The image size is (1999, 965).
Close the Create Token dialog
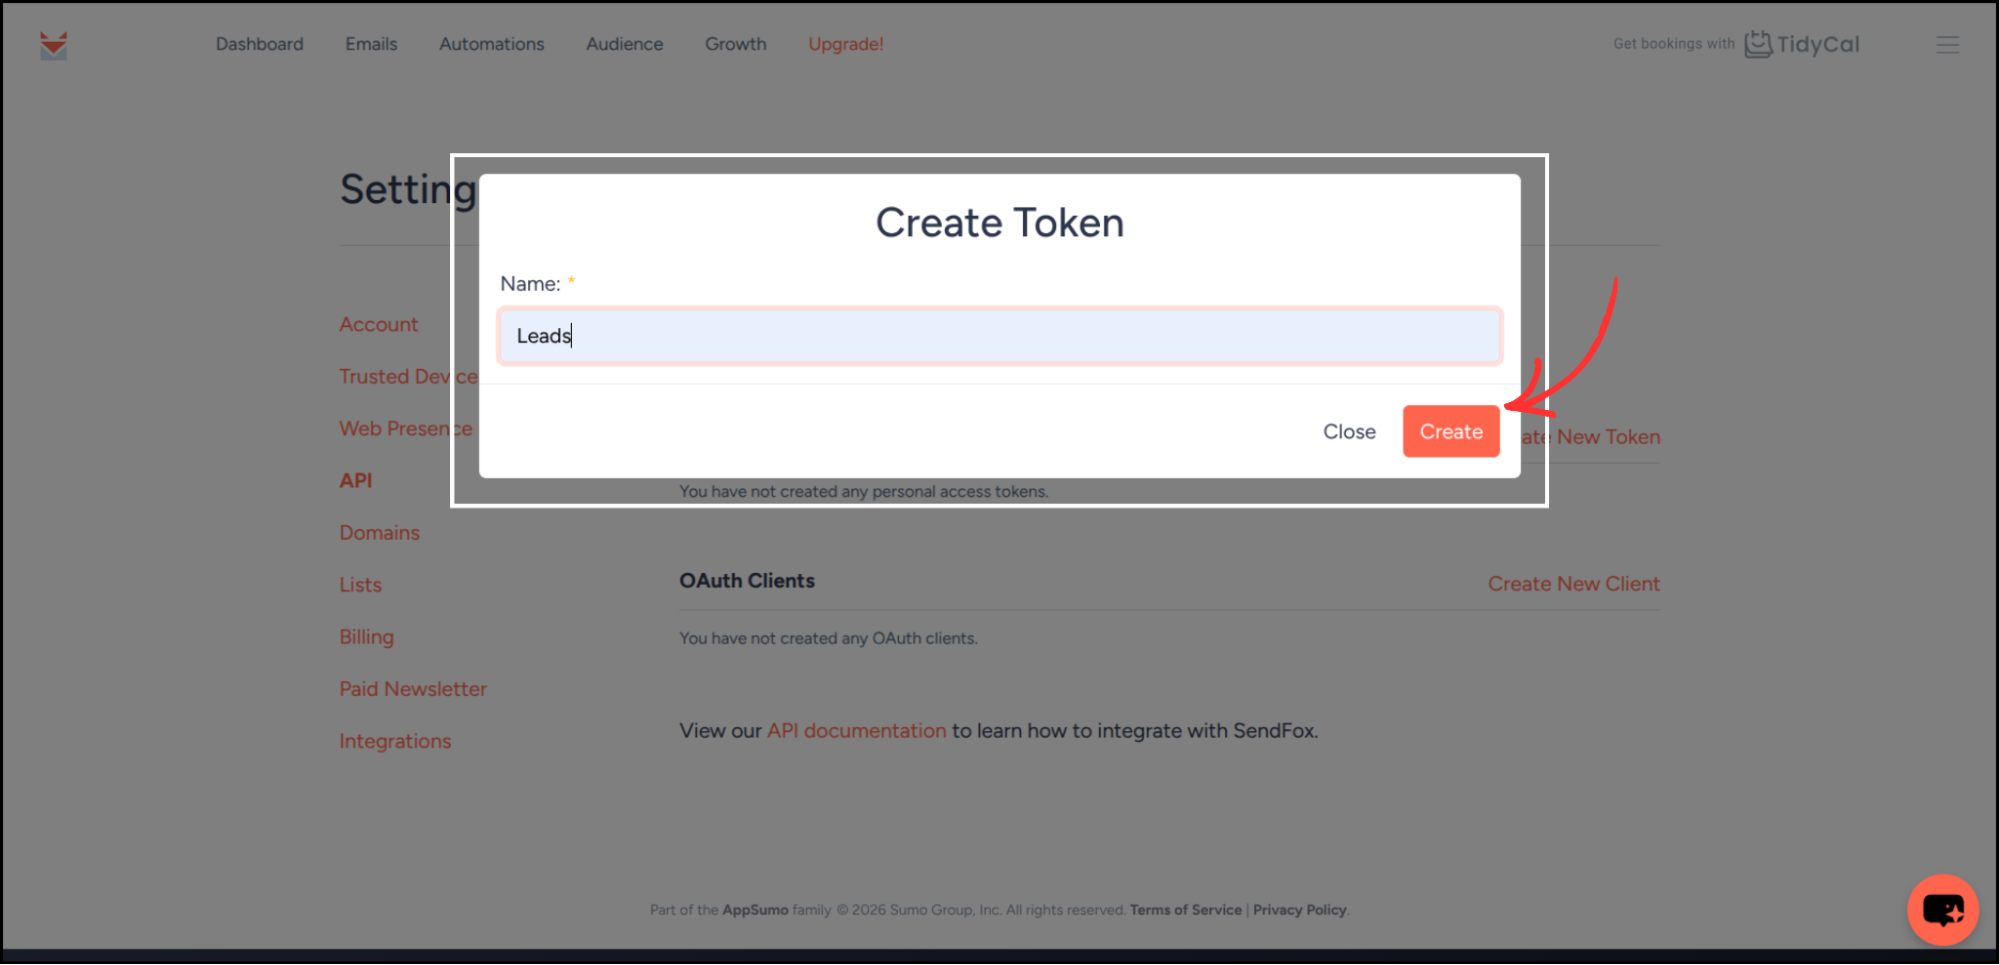(x=1349, y=431)
